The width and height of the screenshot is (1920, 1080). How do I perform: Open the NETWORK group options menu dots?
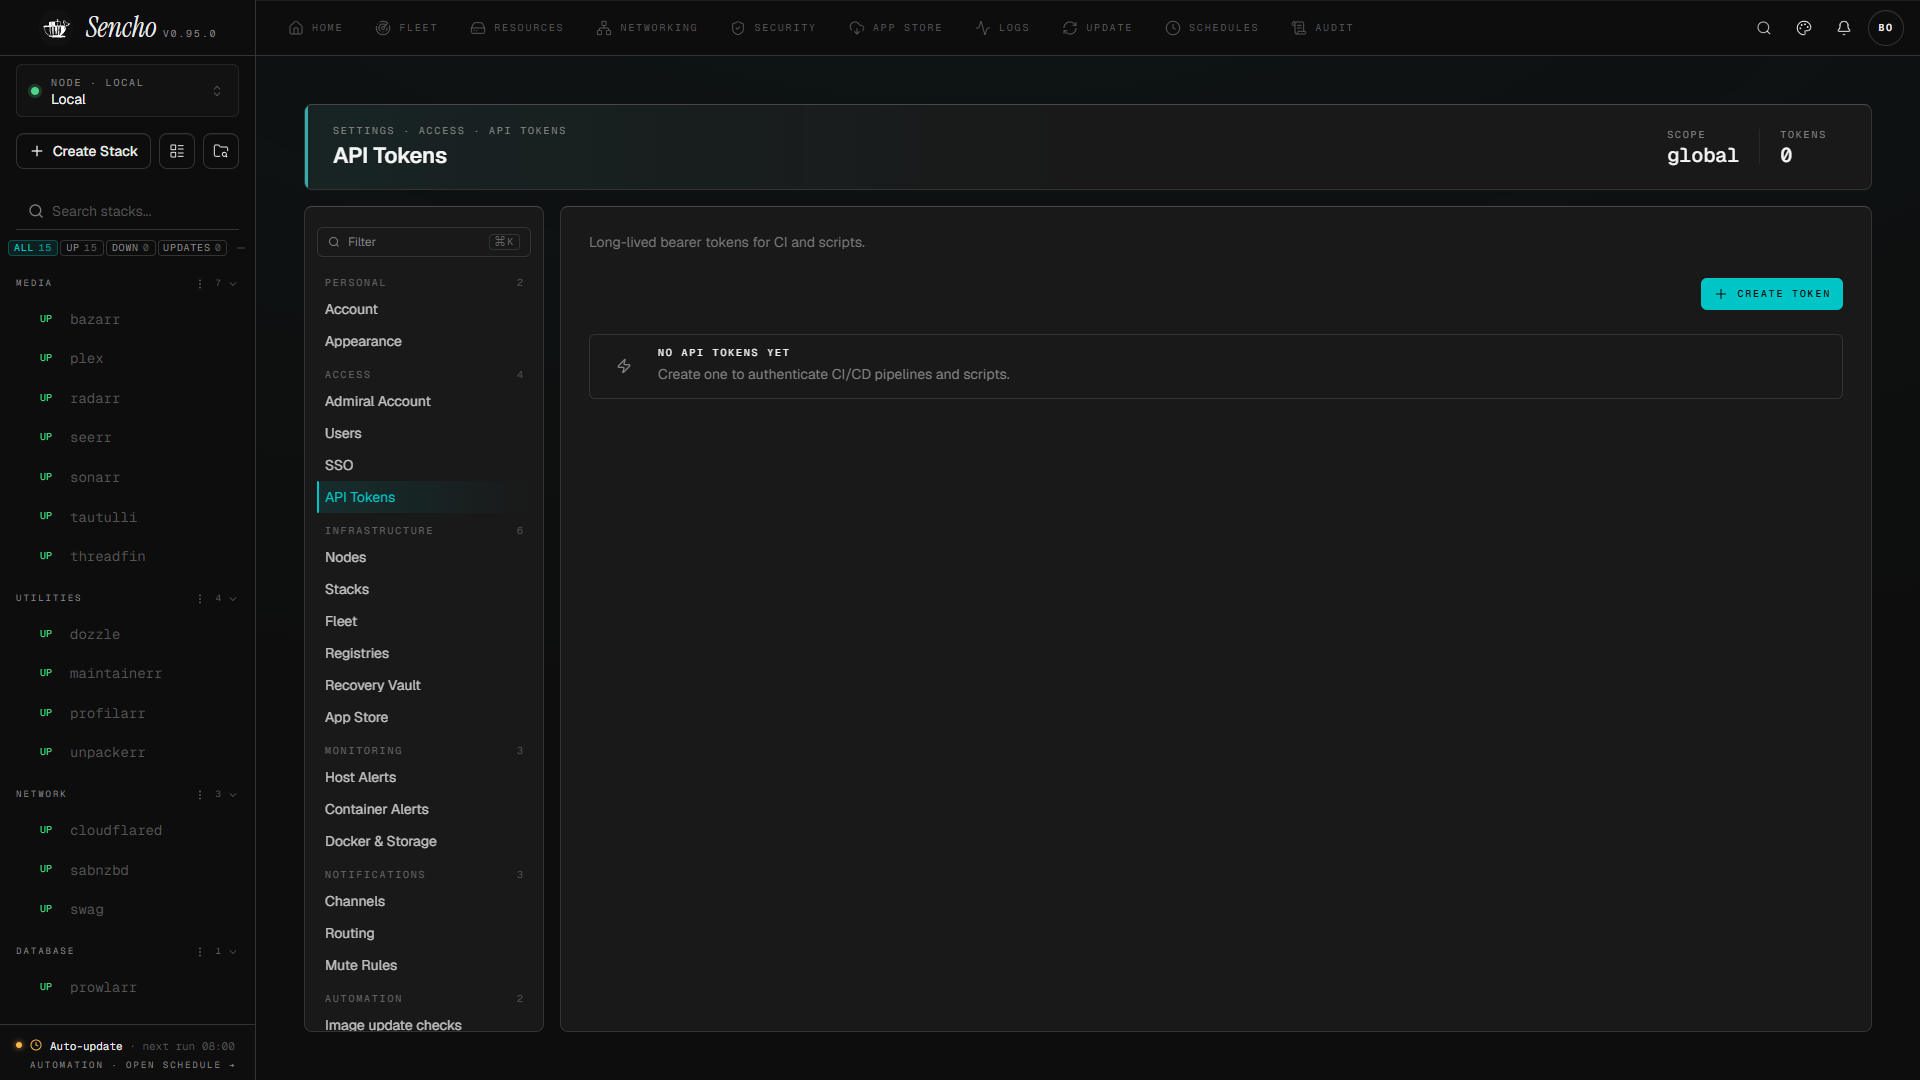point(200,795)
